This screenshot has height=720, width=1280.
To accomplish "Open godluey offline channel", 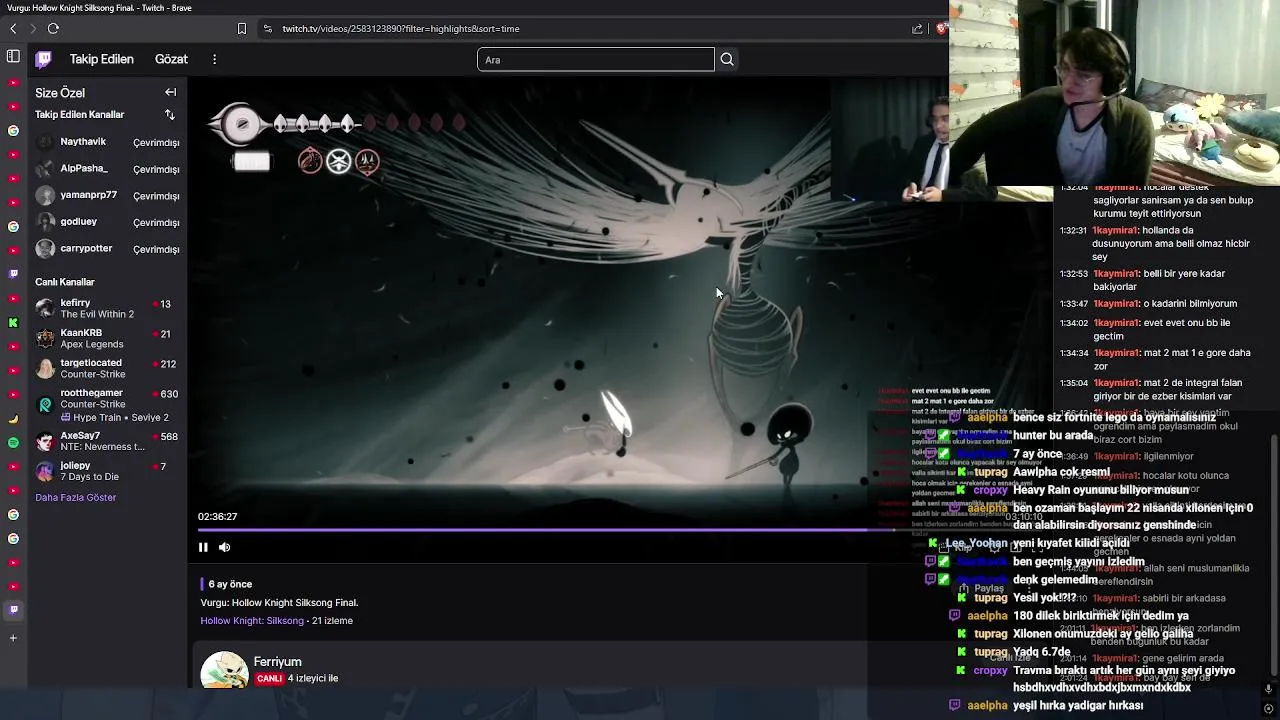I will click(107, 222).
